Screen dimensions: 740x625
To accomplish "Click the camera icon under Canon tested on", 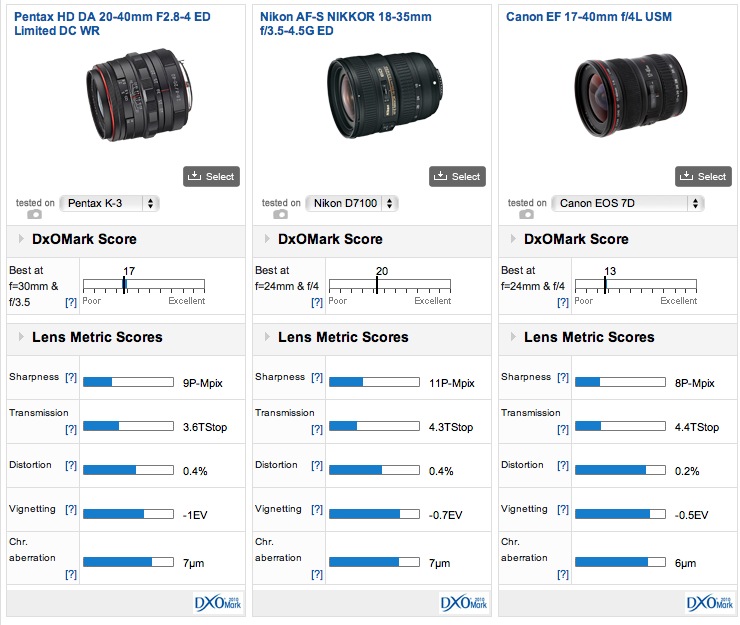I will pyautogui.click(x=526, y=214).
